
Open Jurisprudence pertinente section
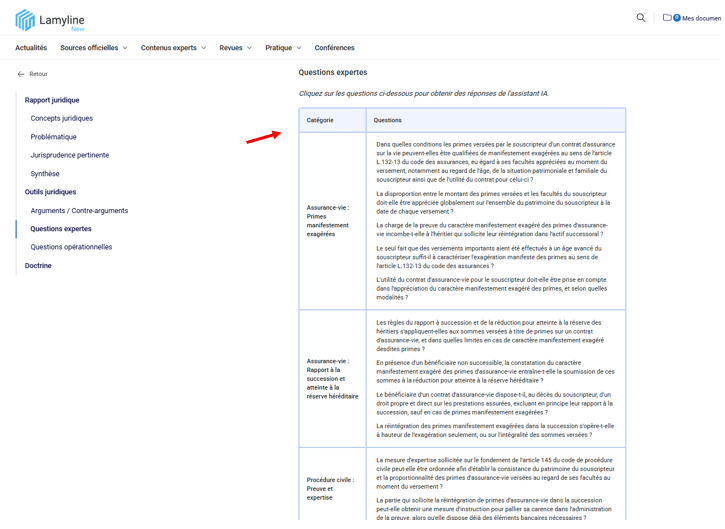pos(69,155)
